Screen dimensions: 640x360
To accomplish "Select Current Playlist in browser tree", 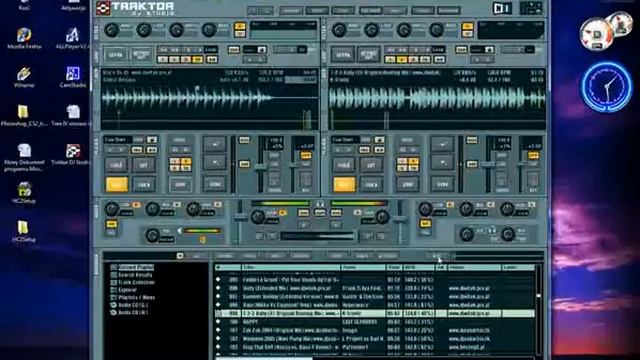I will 136,267.
